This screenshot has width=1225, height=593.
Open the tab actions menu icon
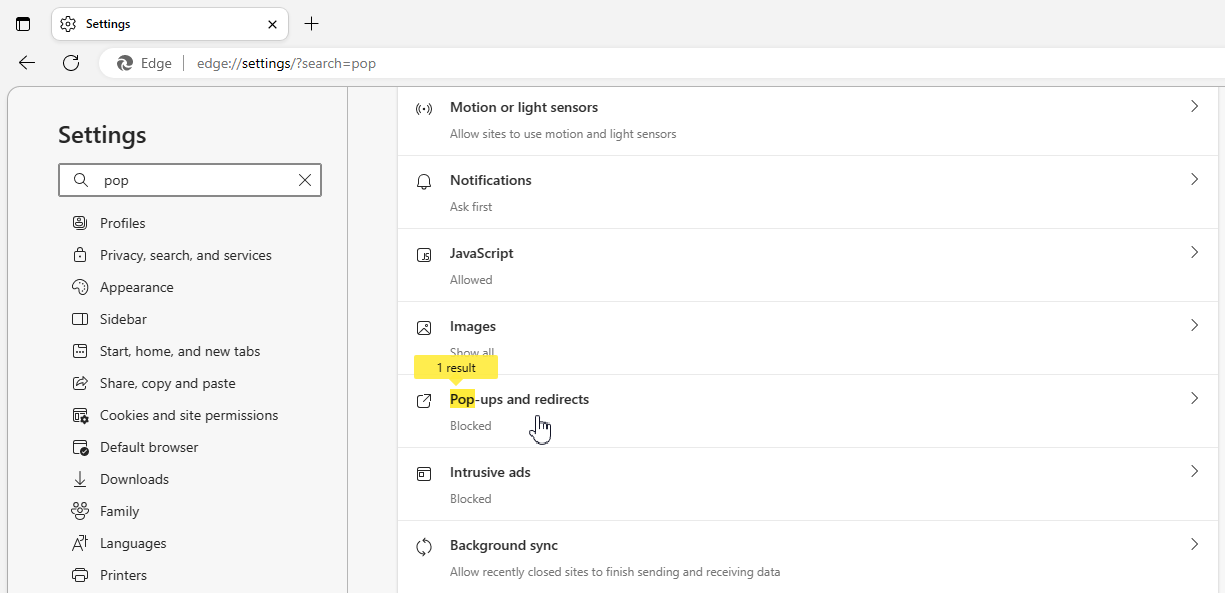point(23,24)
